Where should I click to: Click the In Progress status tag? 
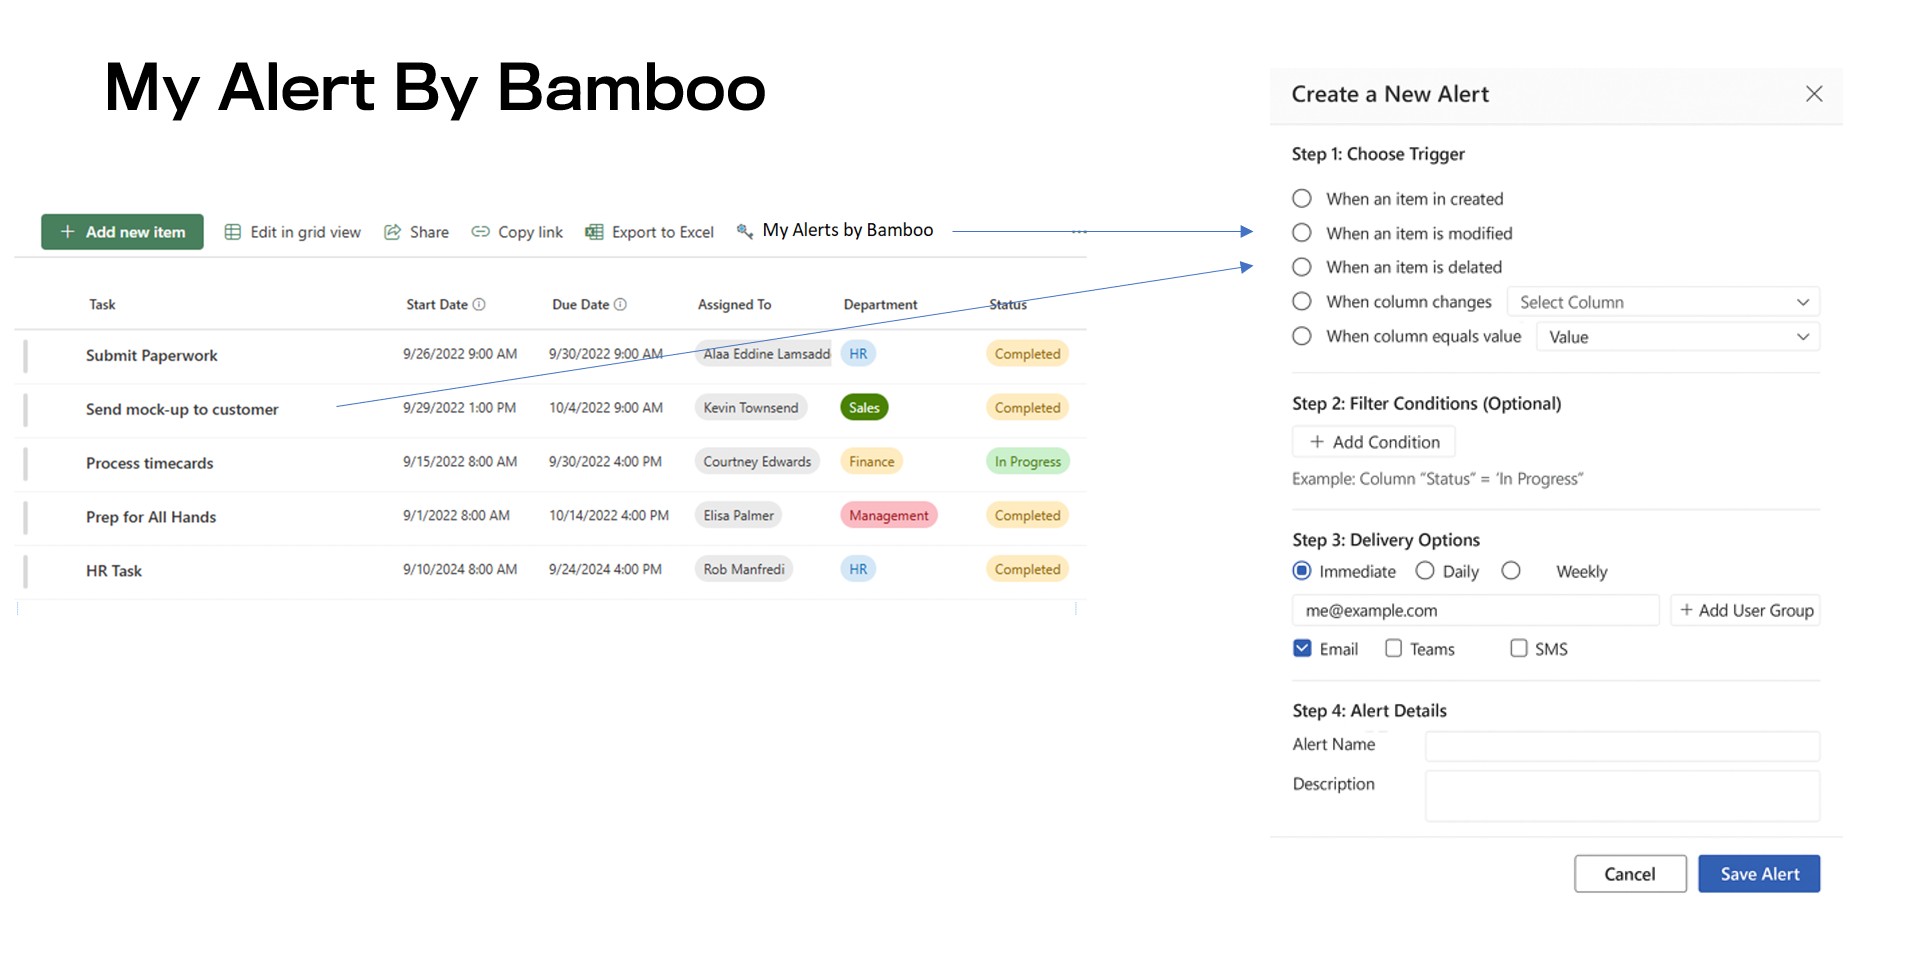[1027, 461]
